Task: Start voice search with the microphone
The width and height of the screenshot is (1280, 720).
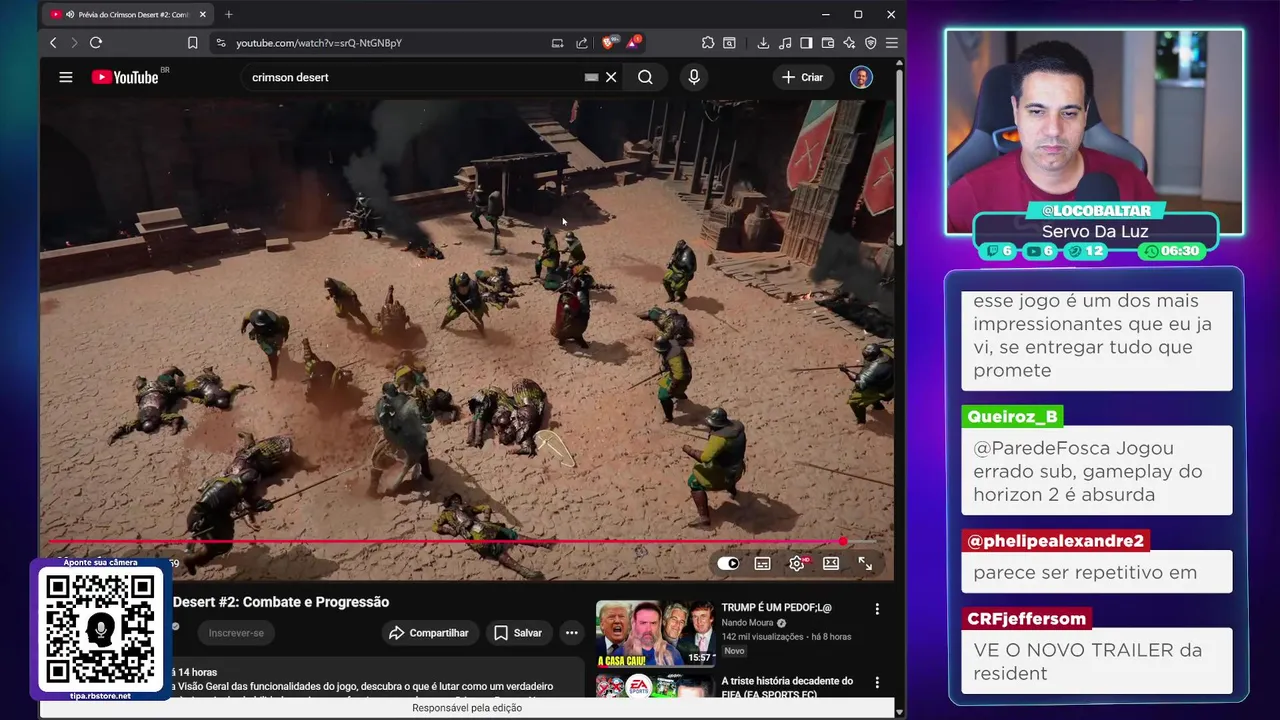Action: pos(694,77)
